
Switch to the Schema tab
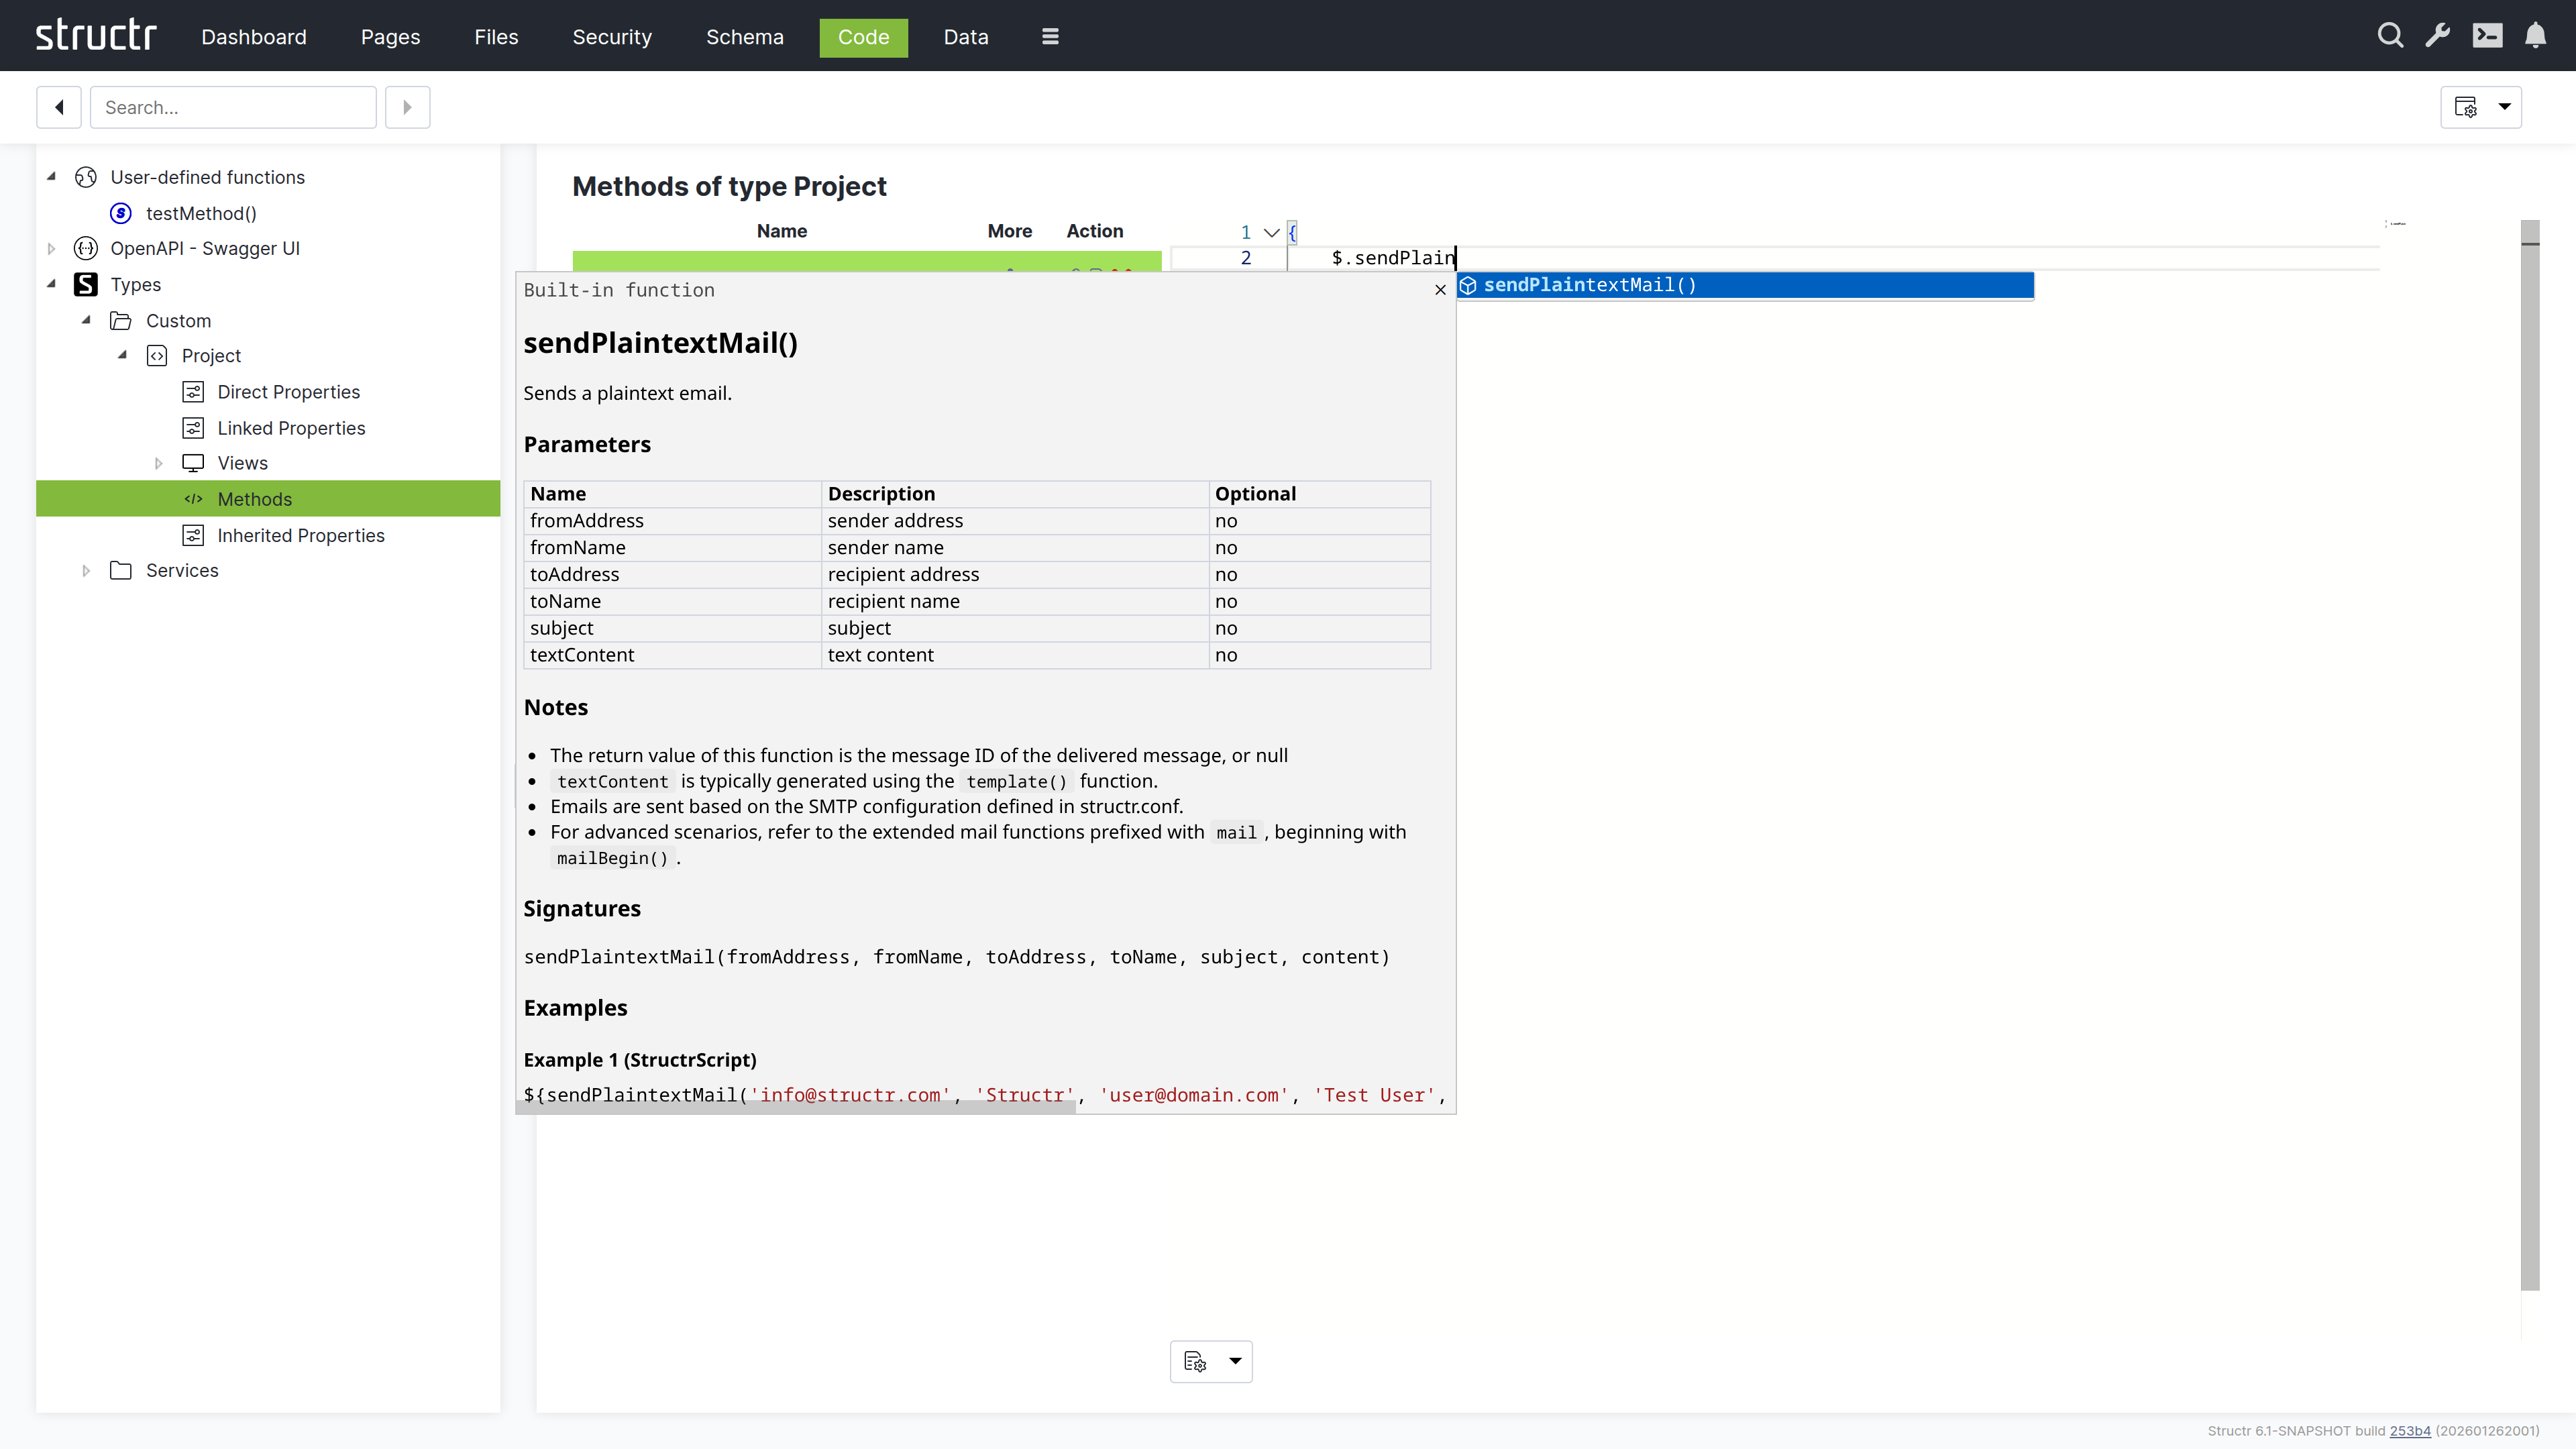point(744,37)
